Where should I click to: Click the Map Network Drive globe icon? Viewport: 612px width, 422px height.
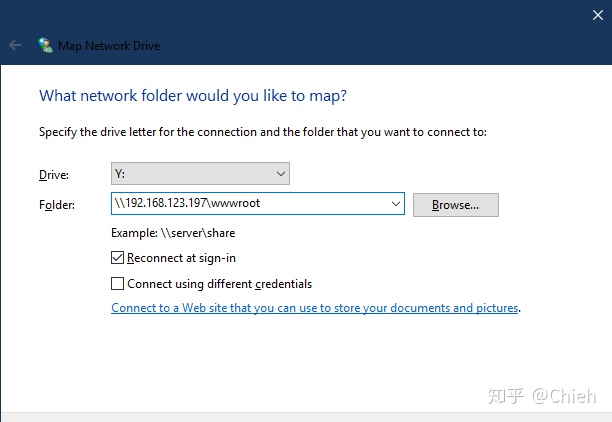pos(45,45)
